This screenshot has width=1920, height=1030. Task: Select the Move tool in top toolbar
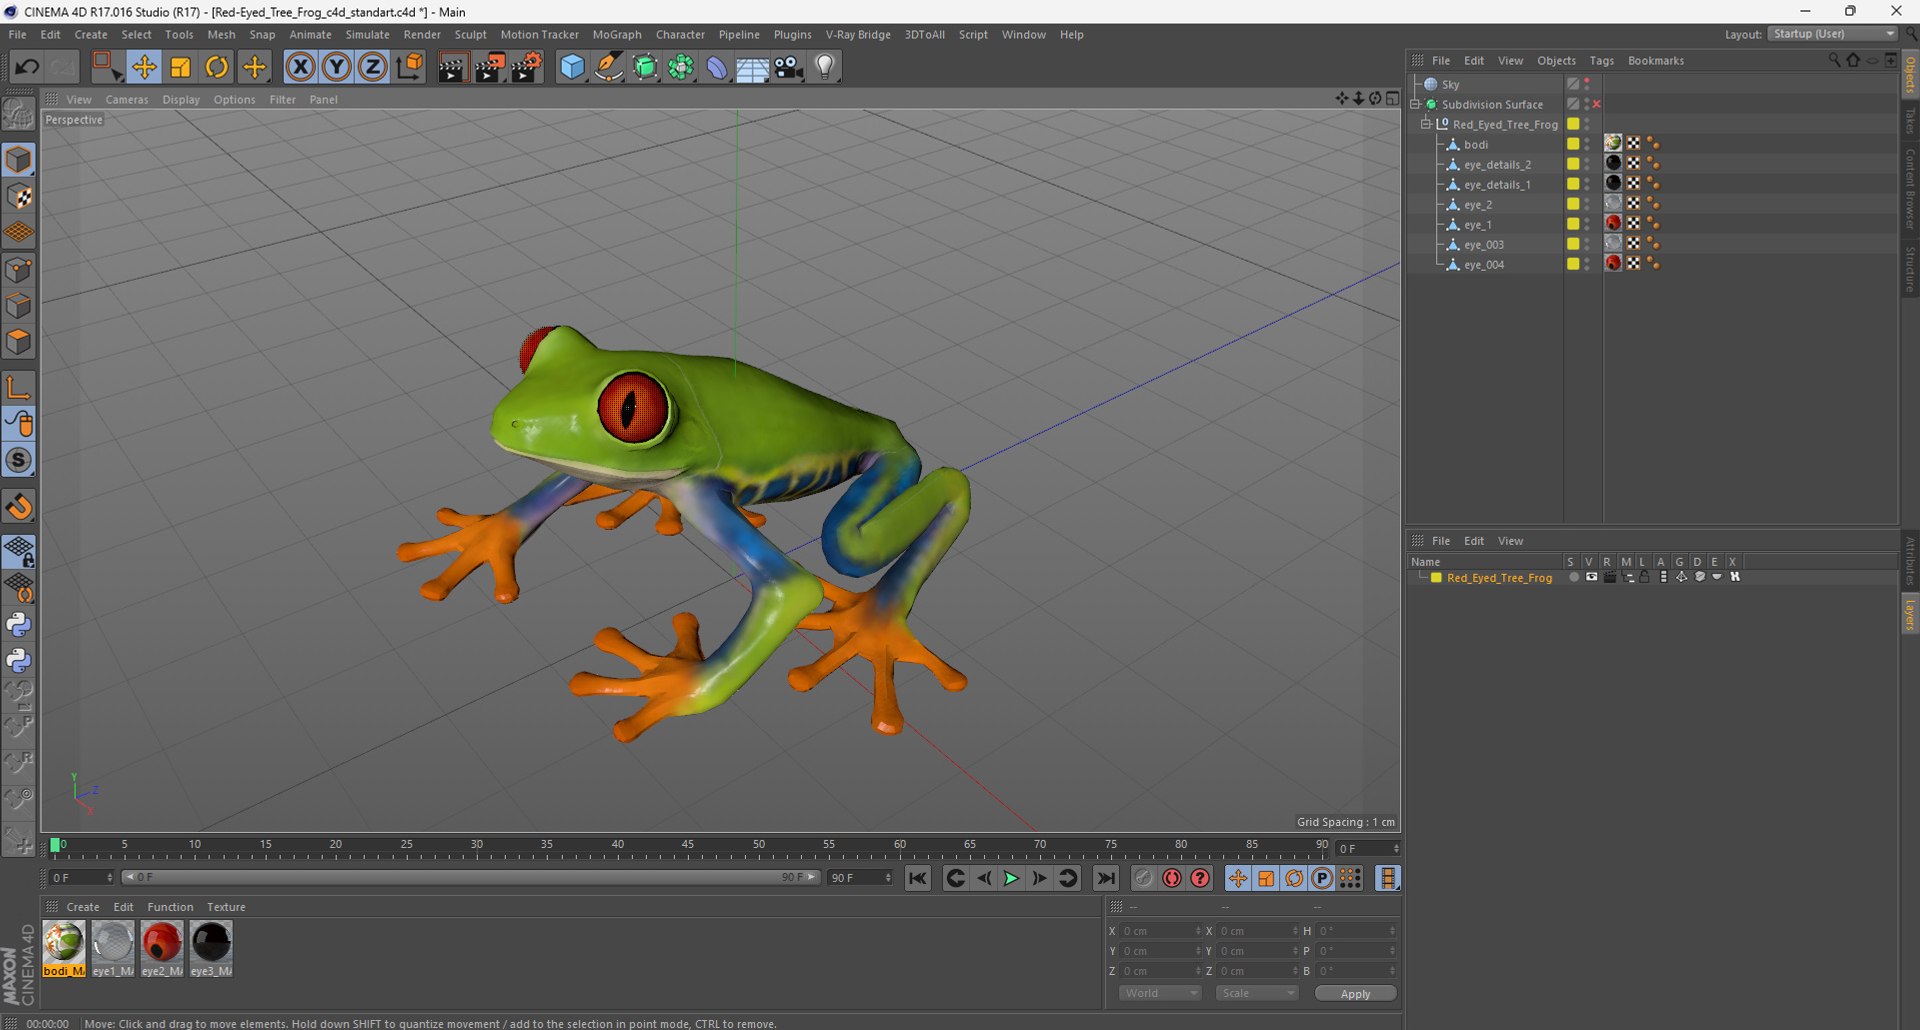pyautogui.click(x=144, y=67)
